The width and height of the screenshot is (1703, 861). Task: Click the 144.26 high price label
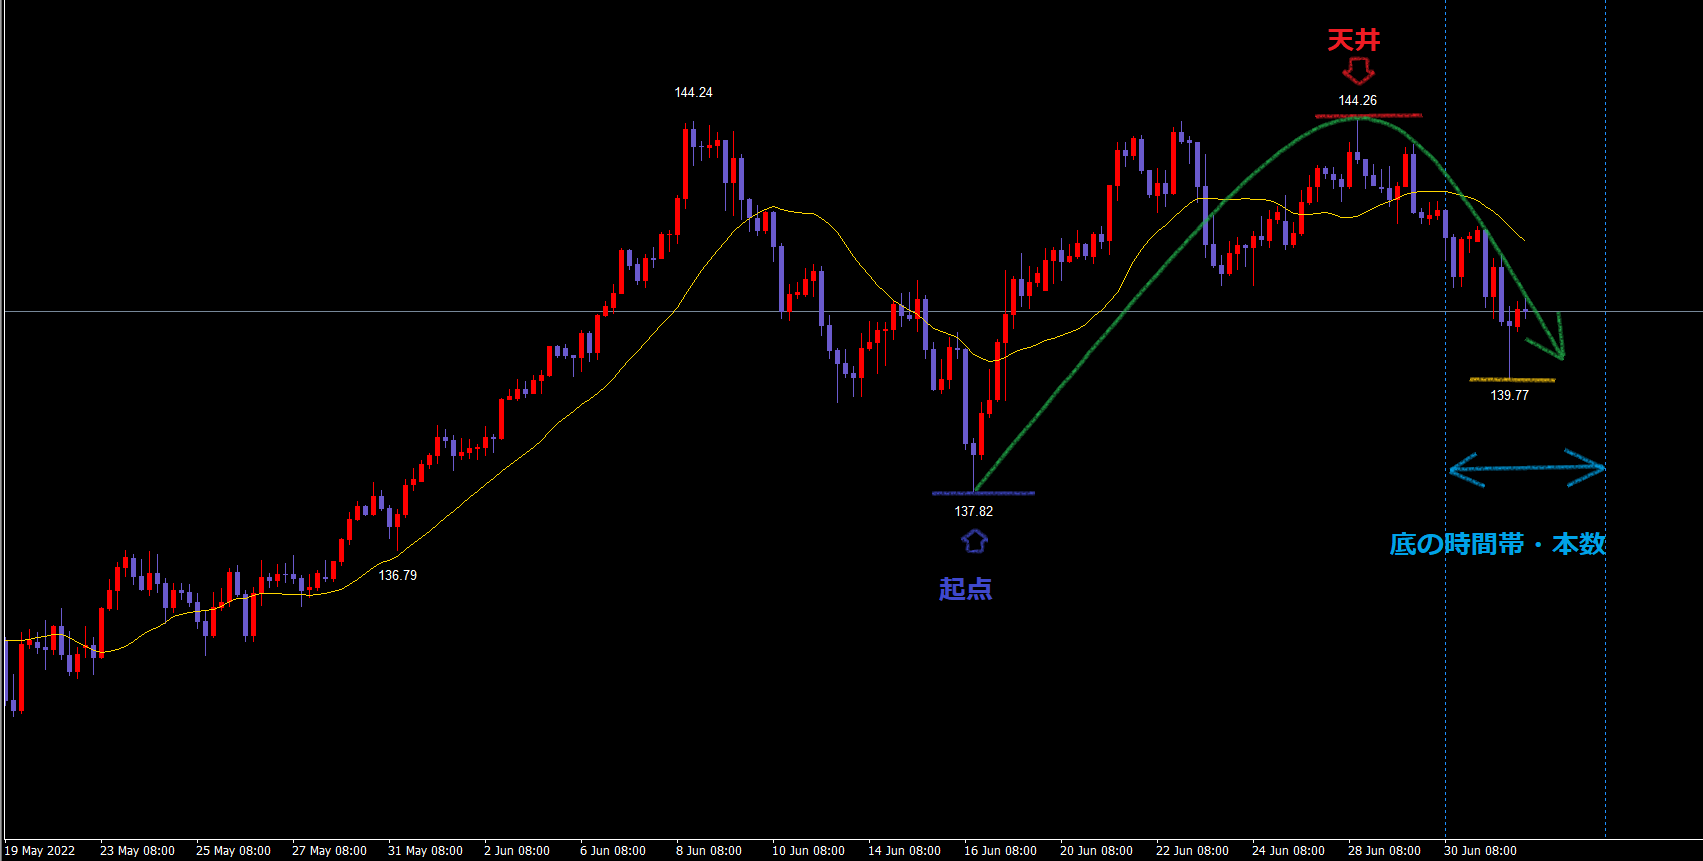click(1357, 100)
